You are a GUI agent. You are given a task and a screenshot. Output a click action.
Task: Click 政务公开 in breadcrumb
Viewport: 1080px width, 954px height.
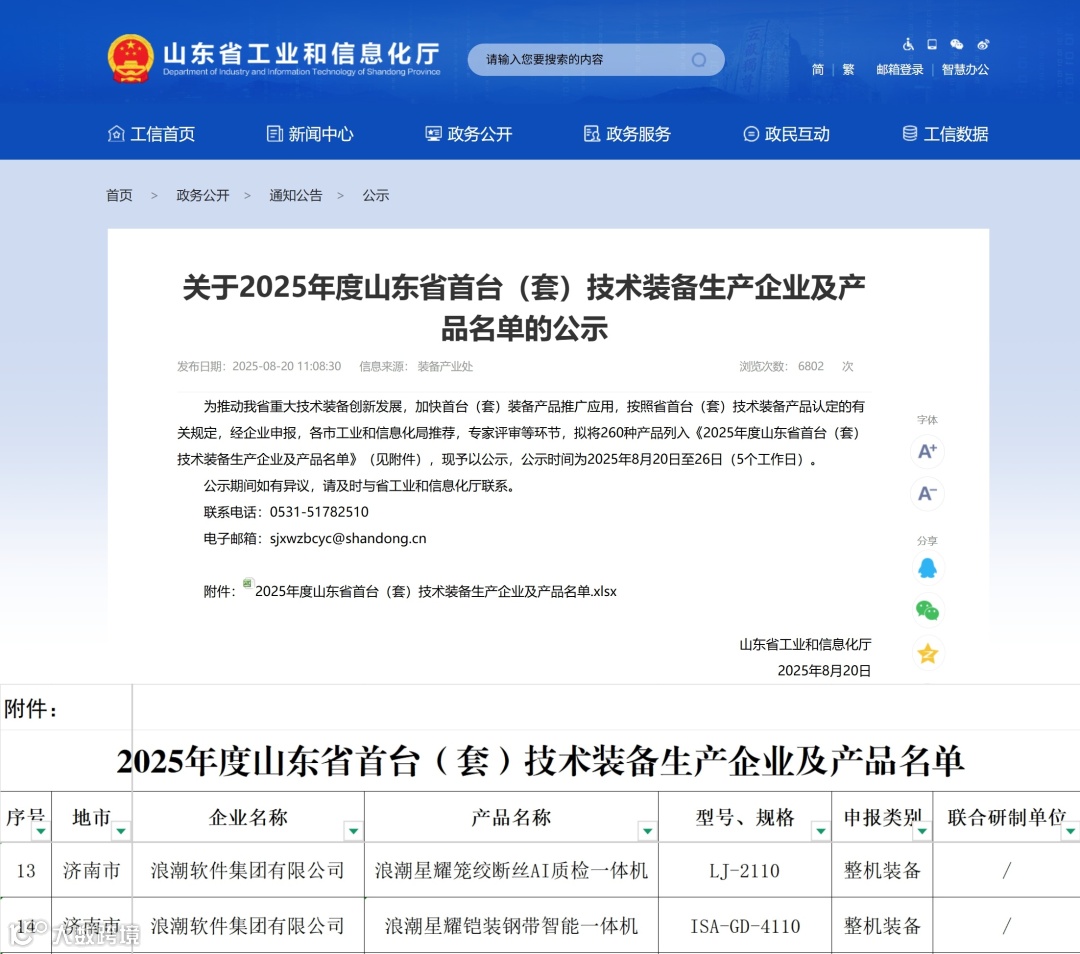coord(202,196)
